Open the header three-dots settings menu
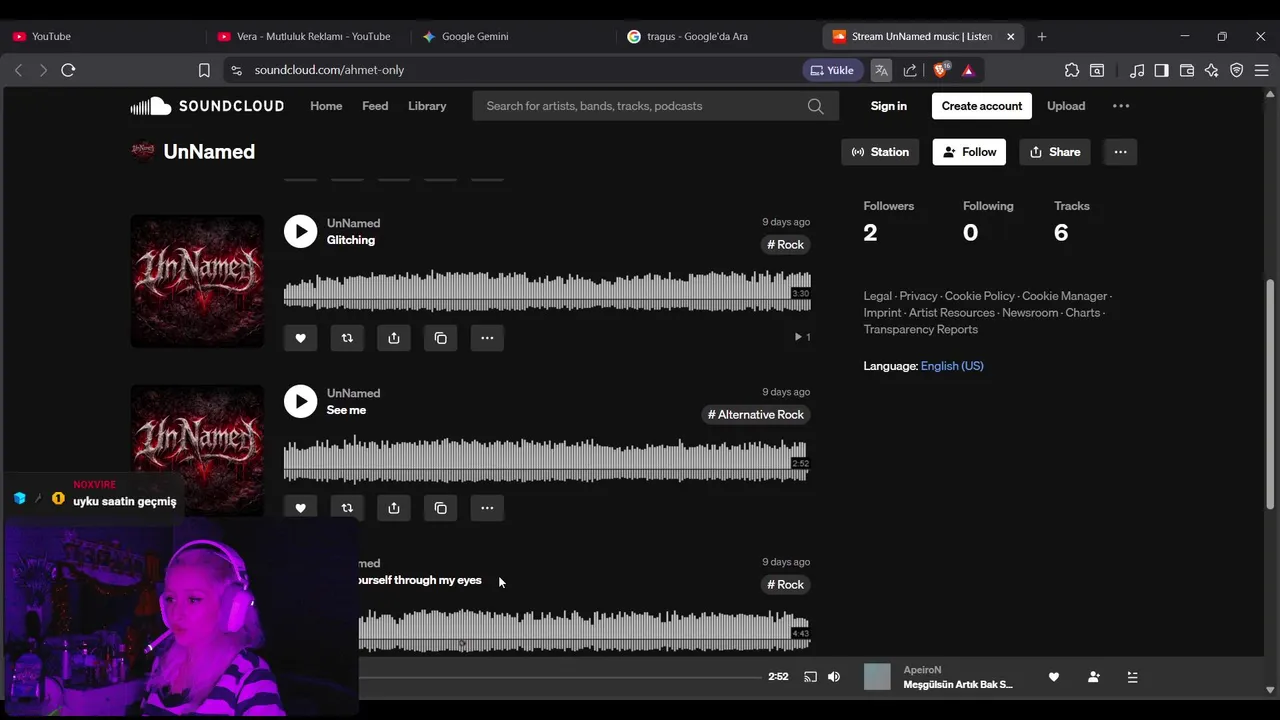 tap(1121, 106)
